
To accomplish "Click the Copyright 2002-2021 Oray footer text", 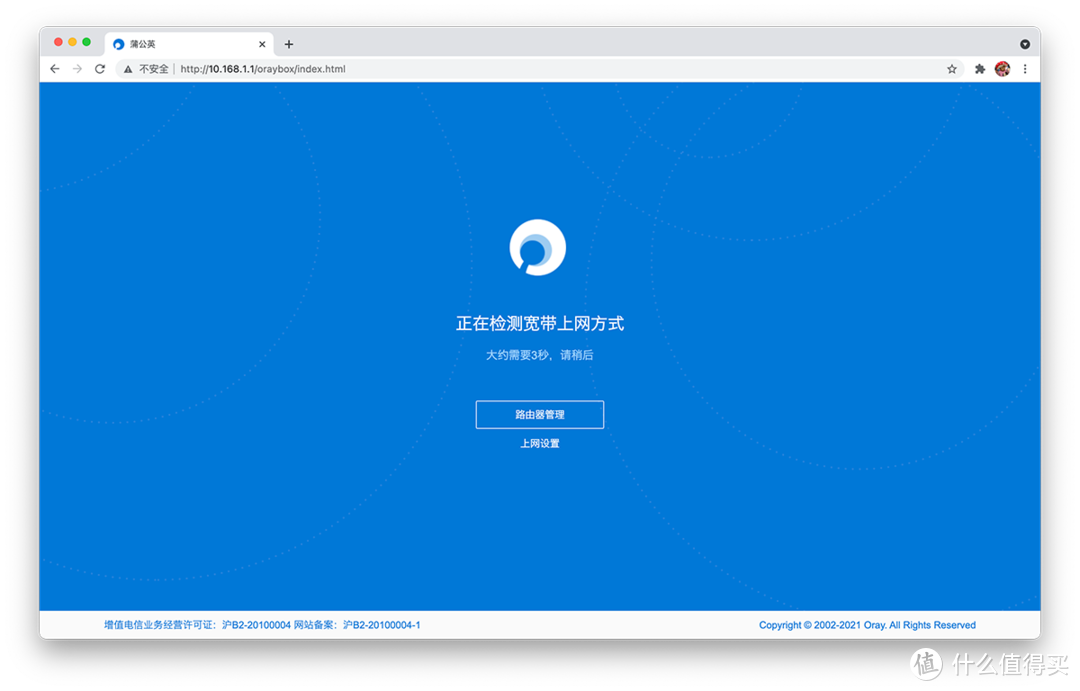I will (x=867, y=626).
